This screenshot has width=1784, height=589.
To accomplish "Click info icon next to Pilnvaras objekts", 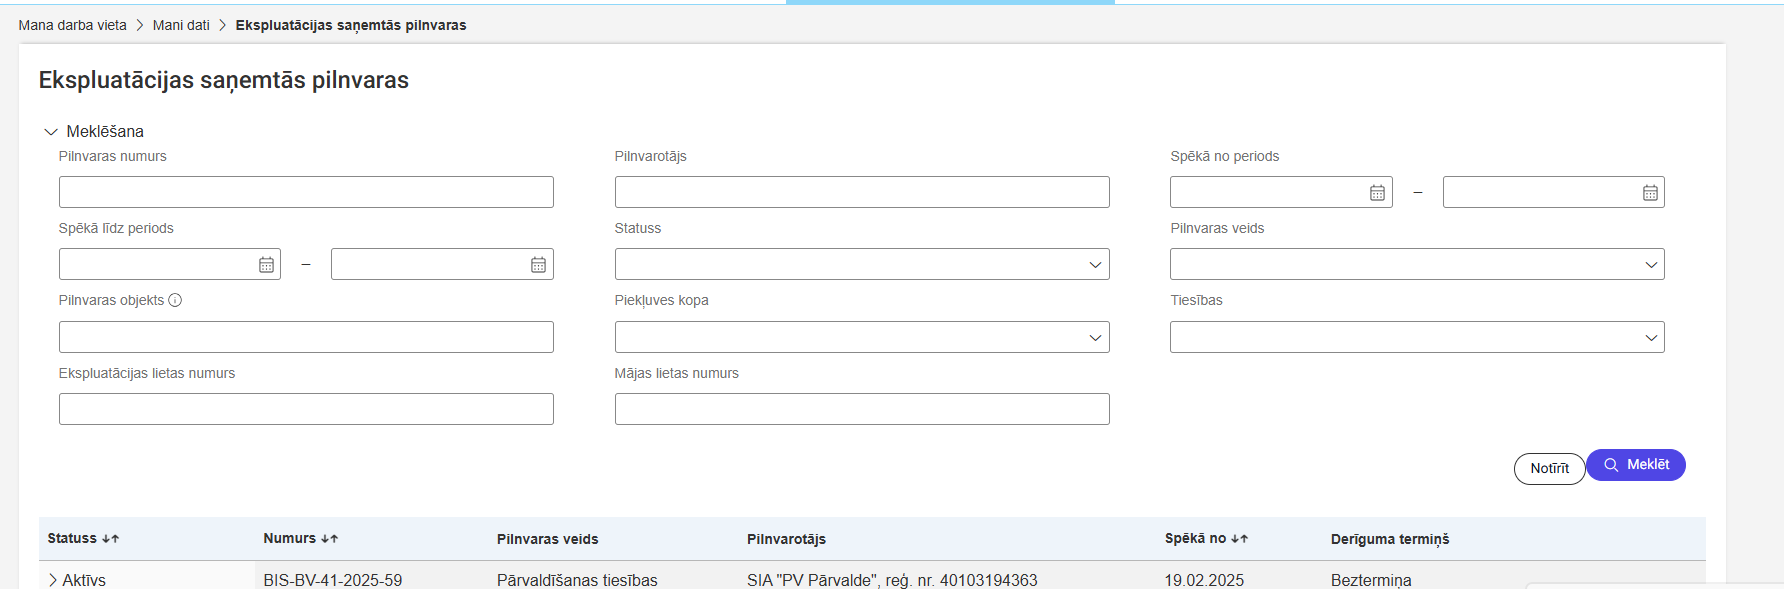I will click(175, 300).
